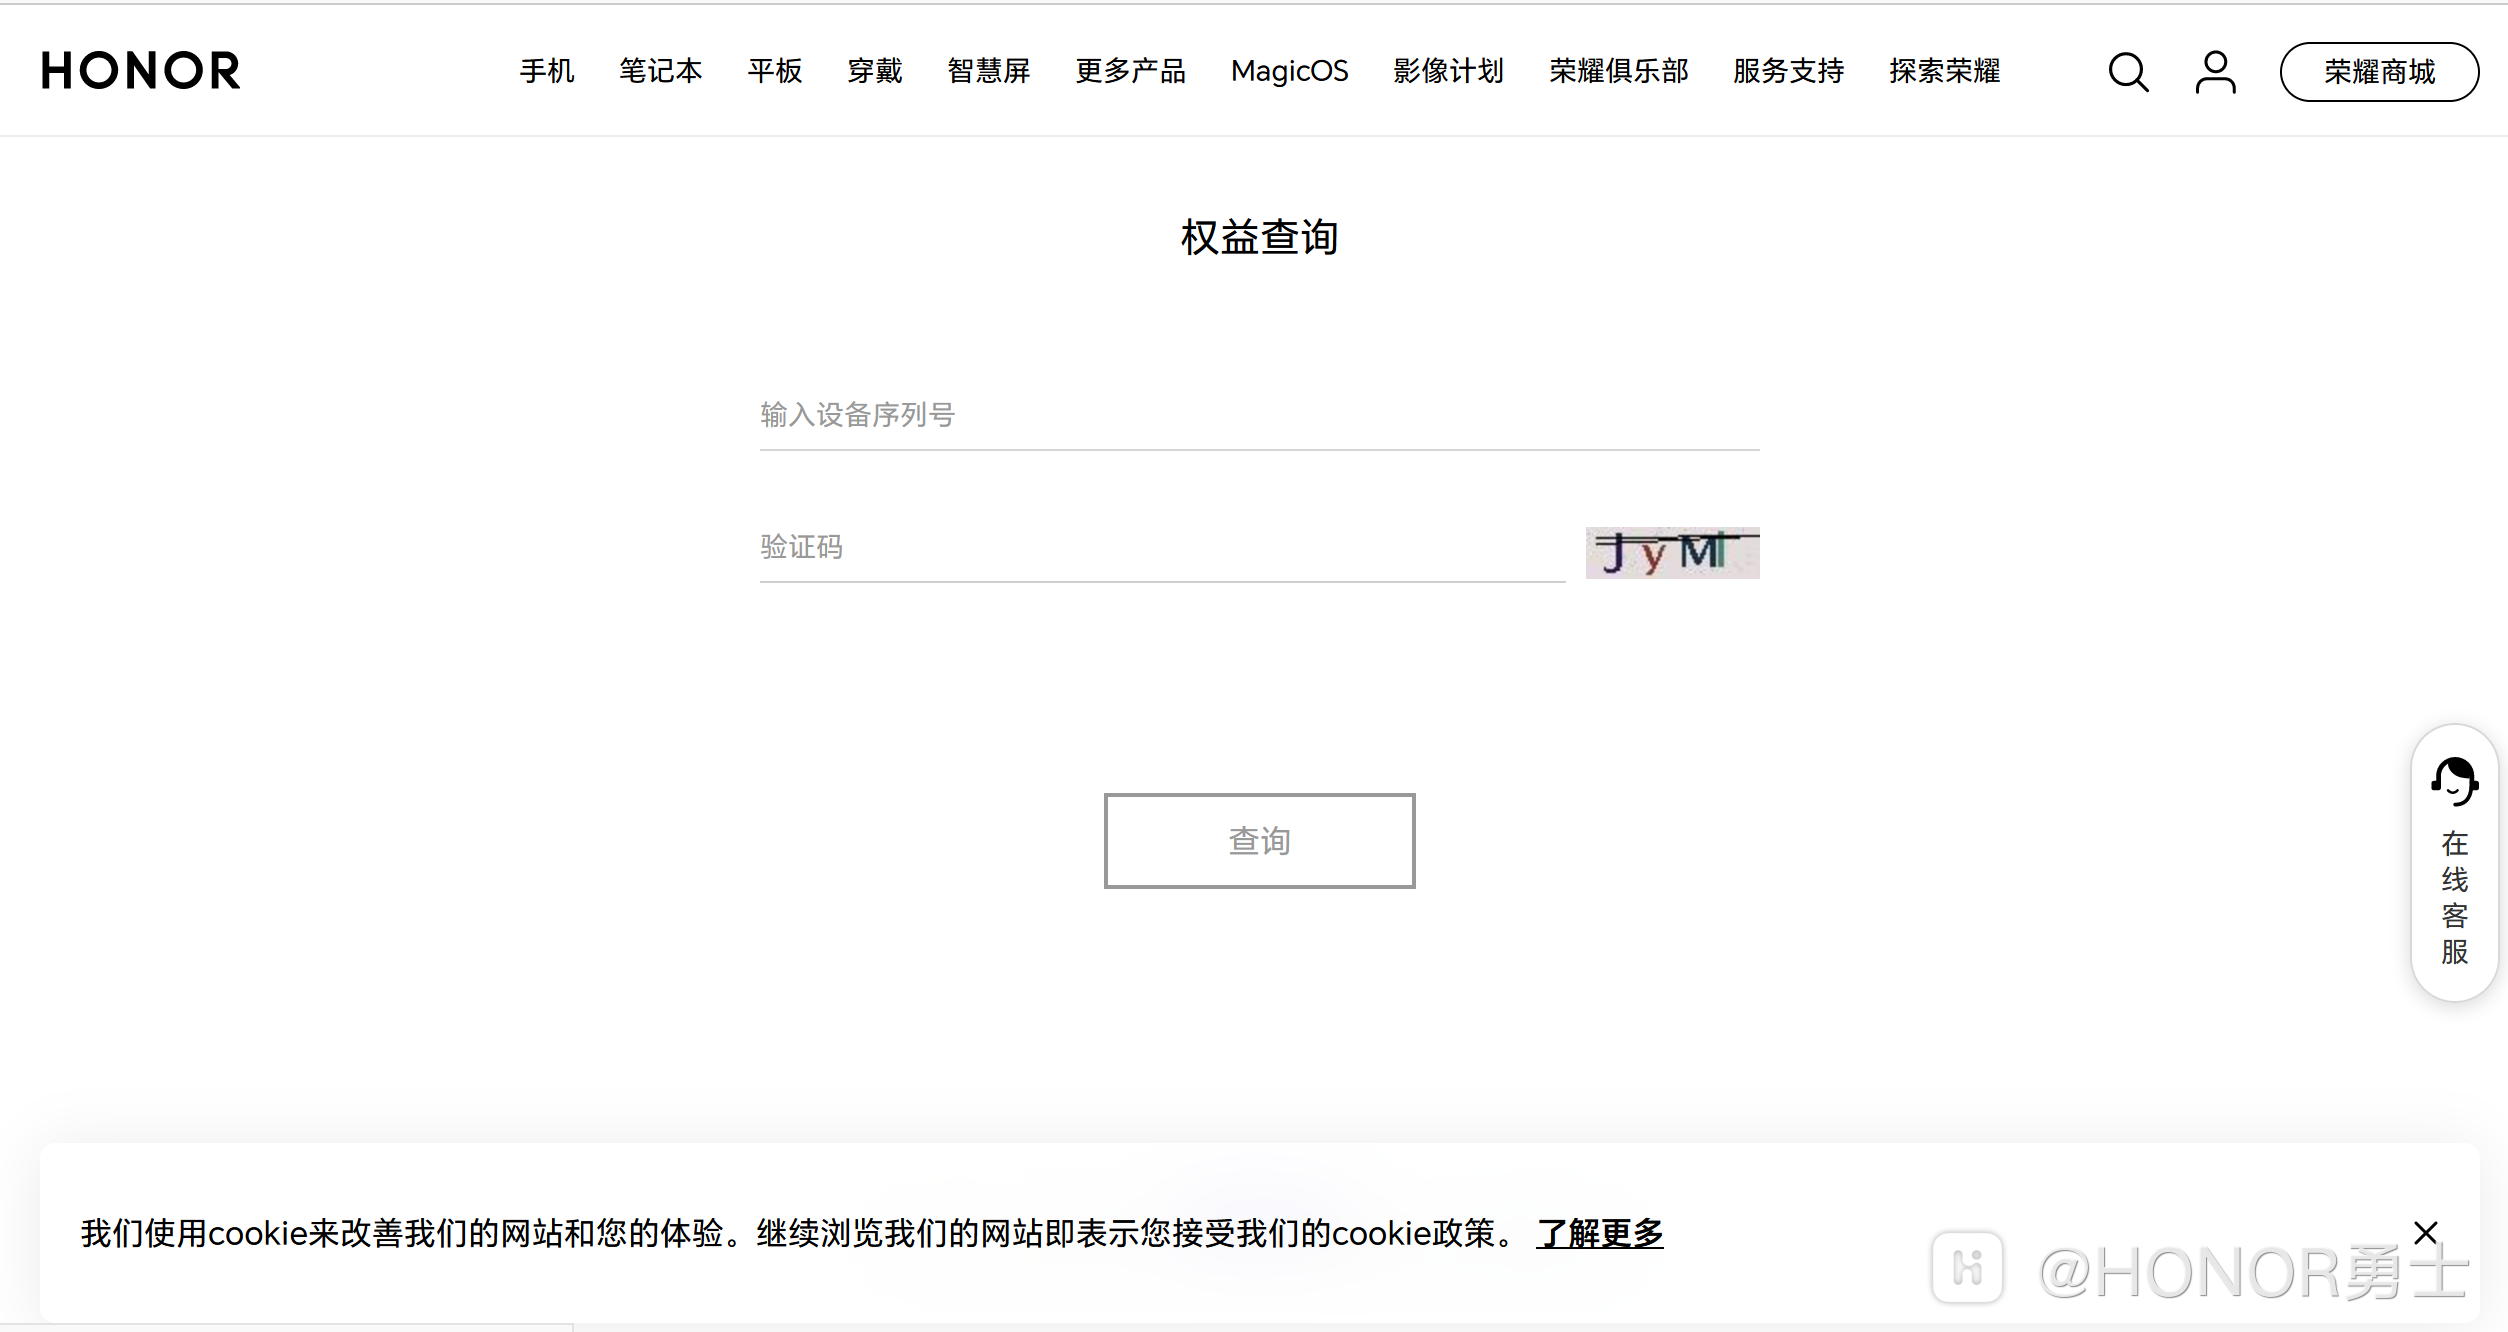This screenshot has width=2508, height=1332.
Task: Click the user account icon
Action: (2215, 72)
